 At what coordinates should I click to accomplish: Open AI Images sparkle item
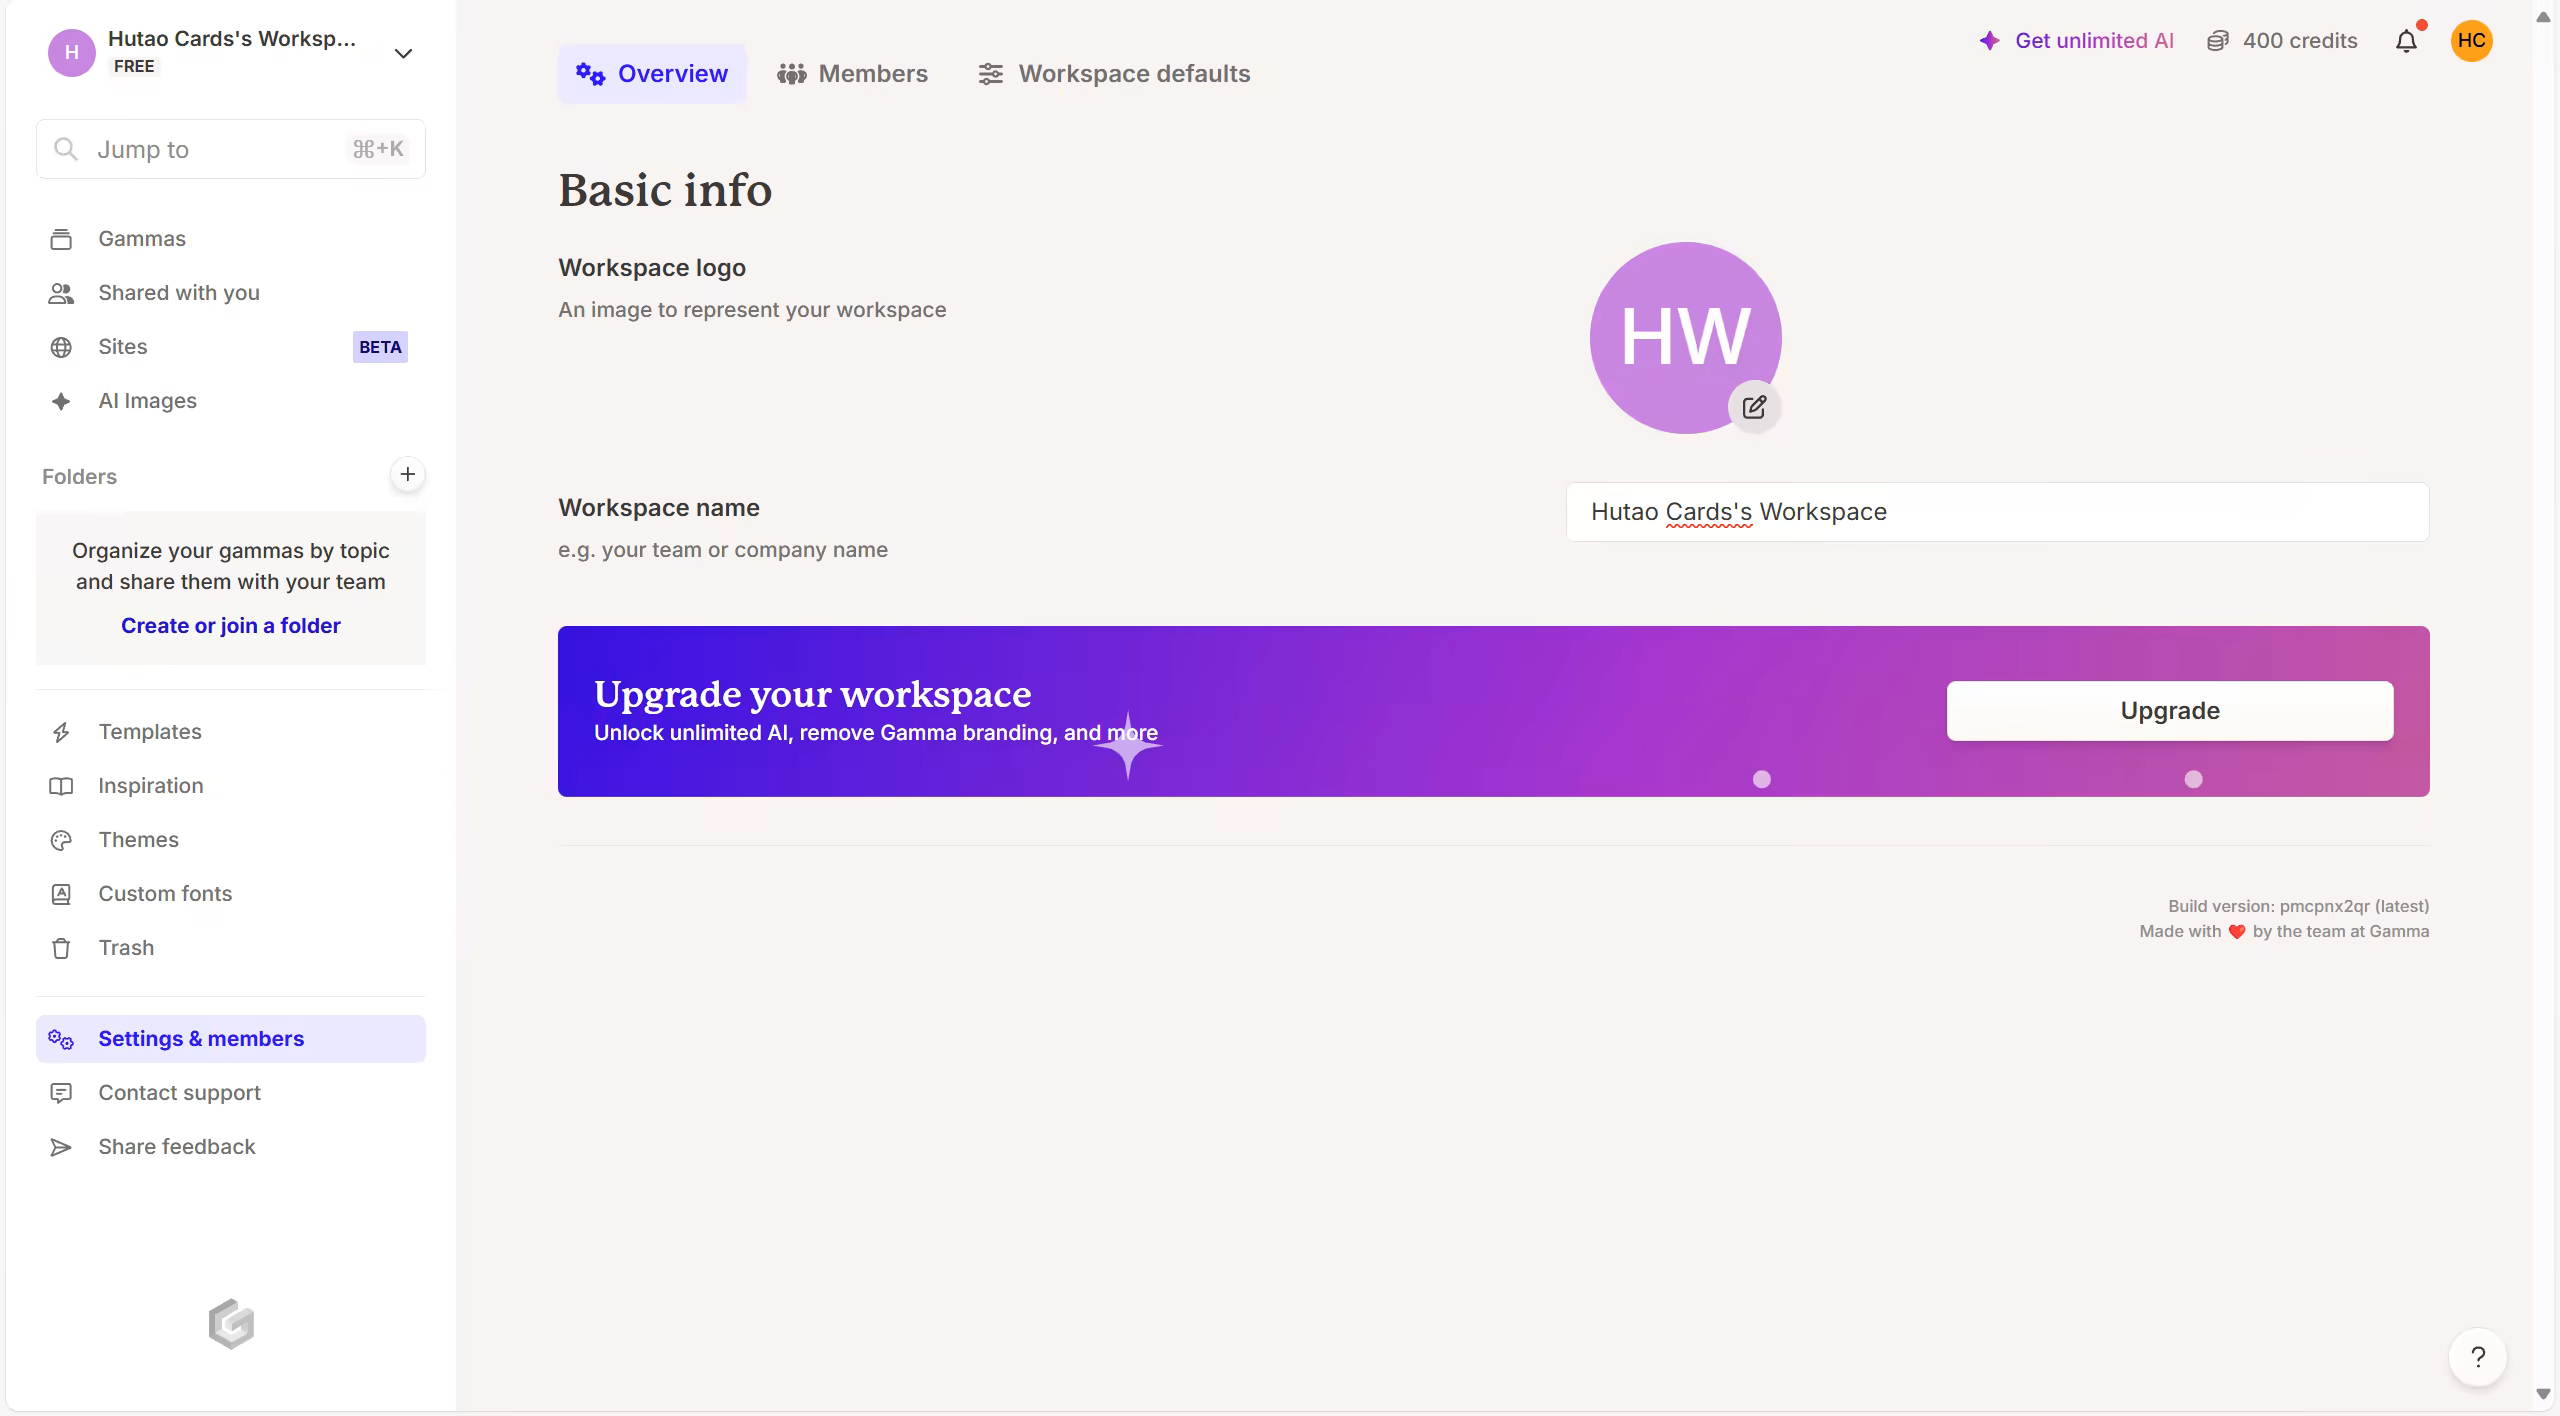(x=147, y=401)
